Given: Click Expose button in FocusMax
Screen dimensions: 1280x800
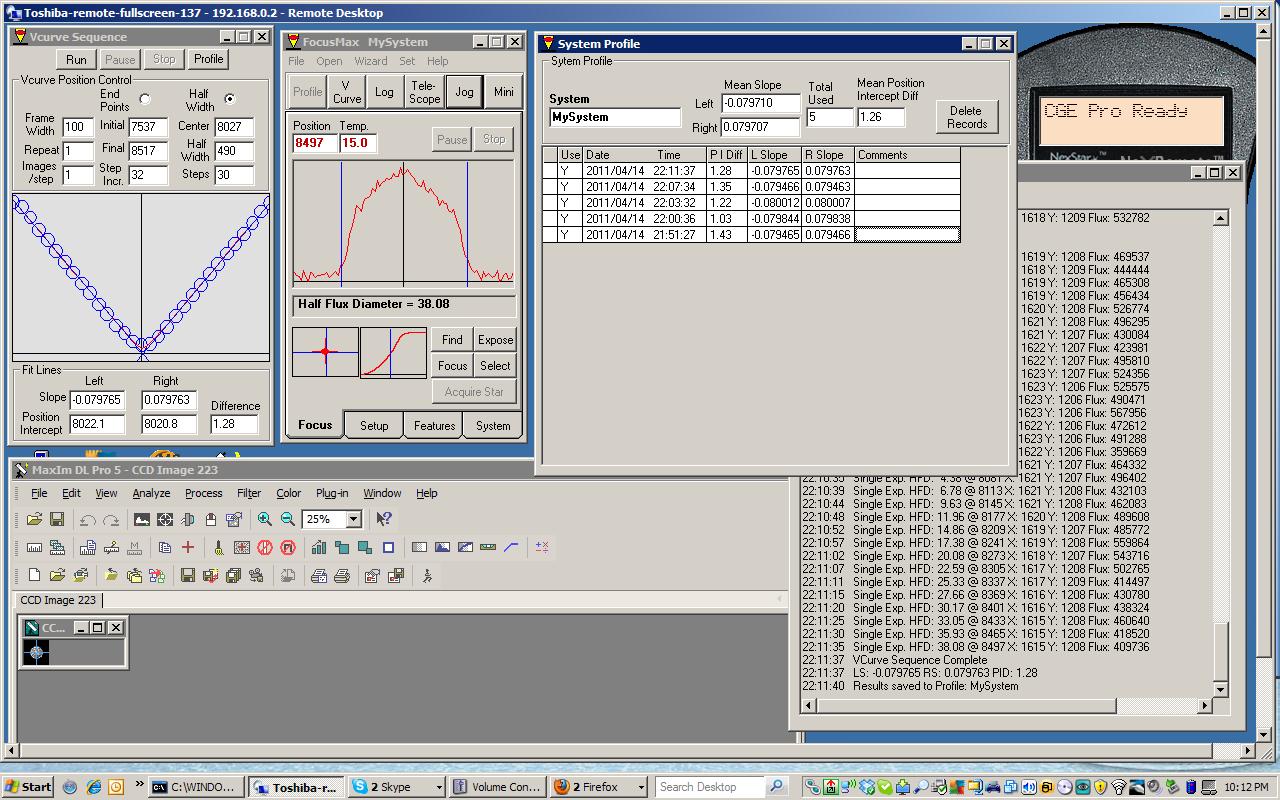Looking at the screenshot, I should click(x=495, y=340).
